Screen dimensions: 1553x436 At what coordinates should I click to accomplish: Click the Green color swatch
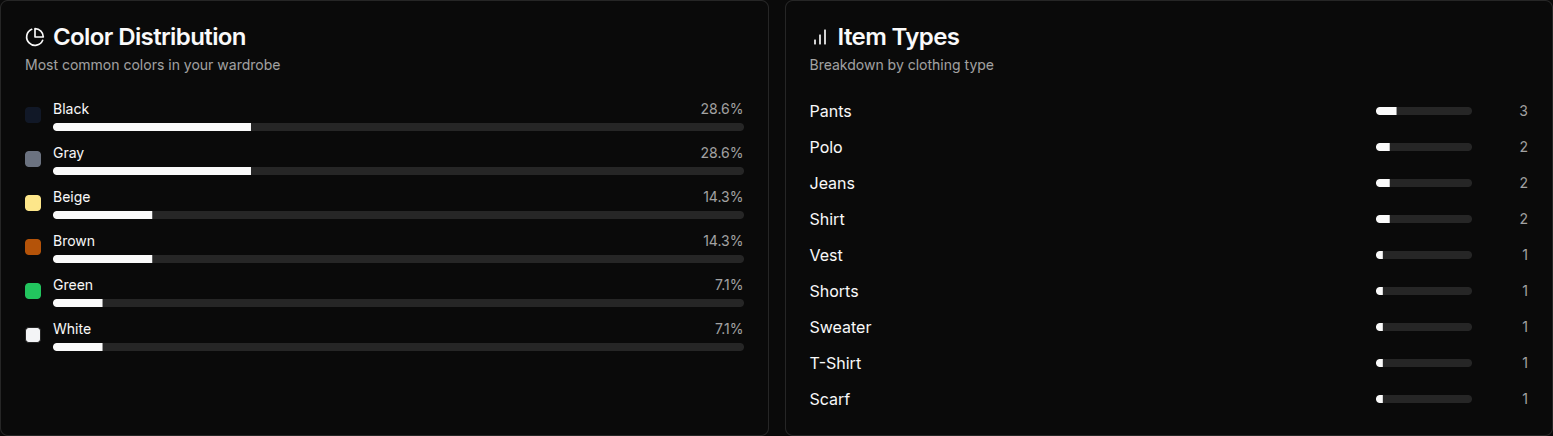[x=33, y=291]
